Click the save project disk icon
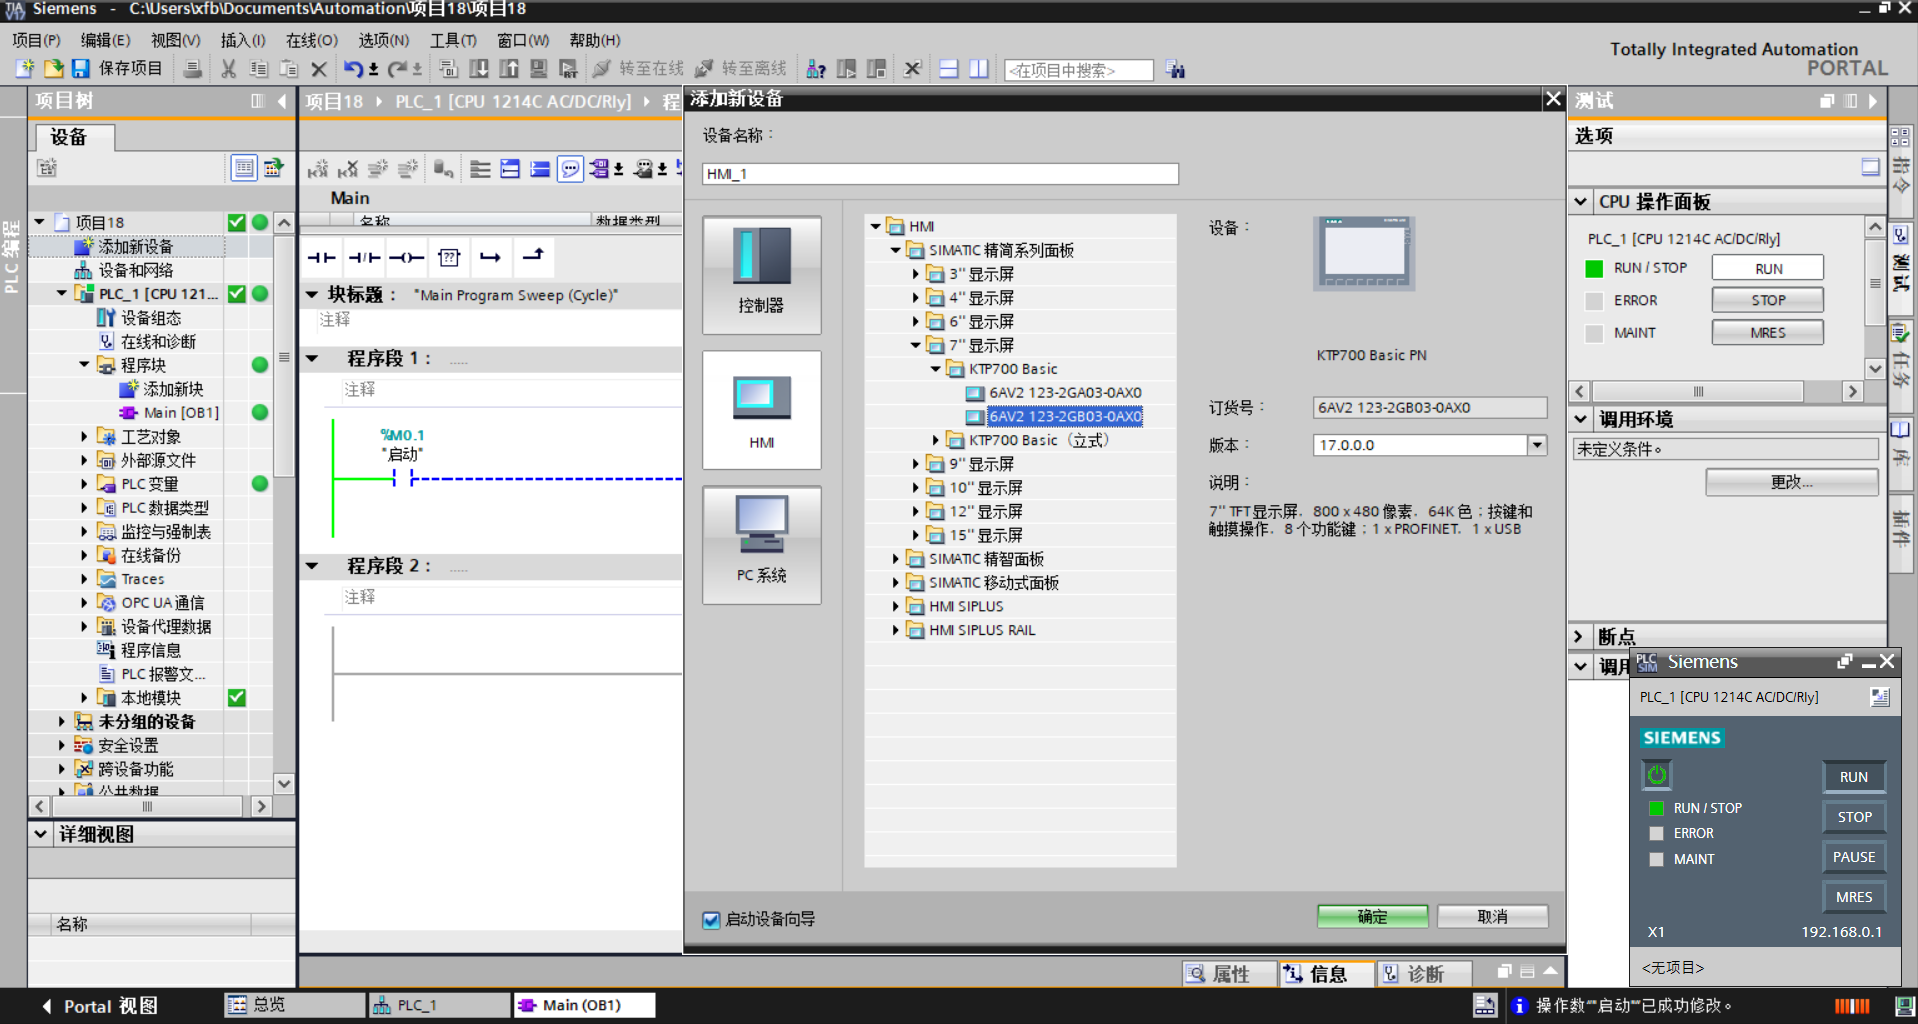This screenshot has height=1024, width=1918. click(x=81, y=69)
